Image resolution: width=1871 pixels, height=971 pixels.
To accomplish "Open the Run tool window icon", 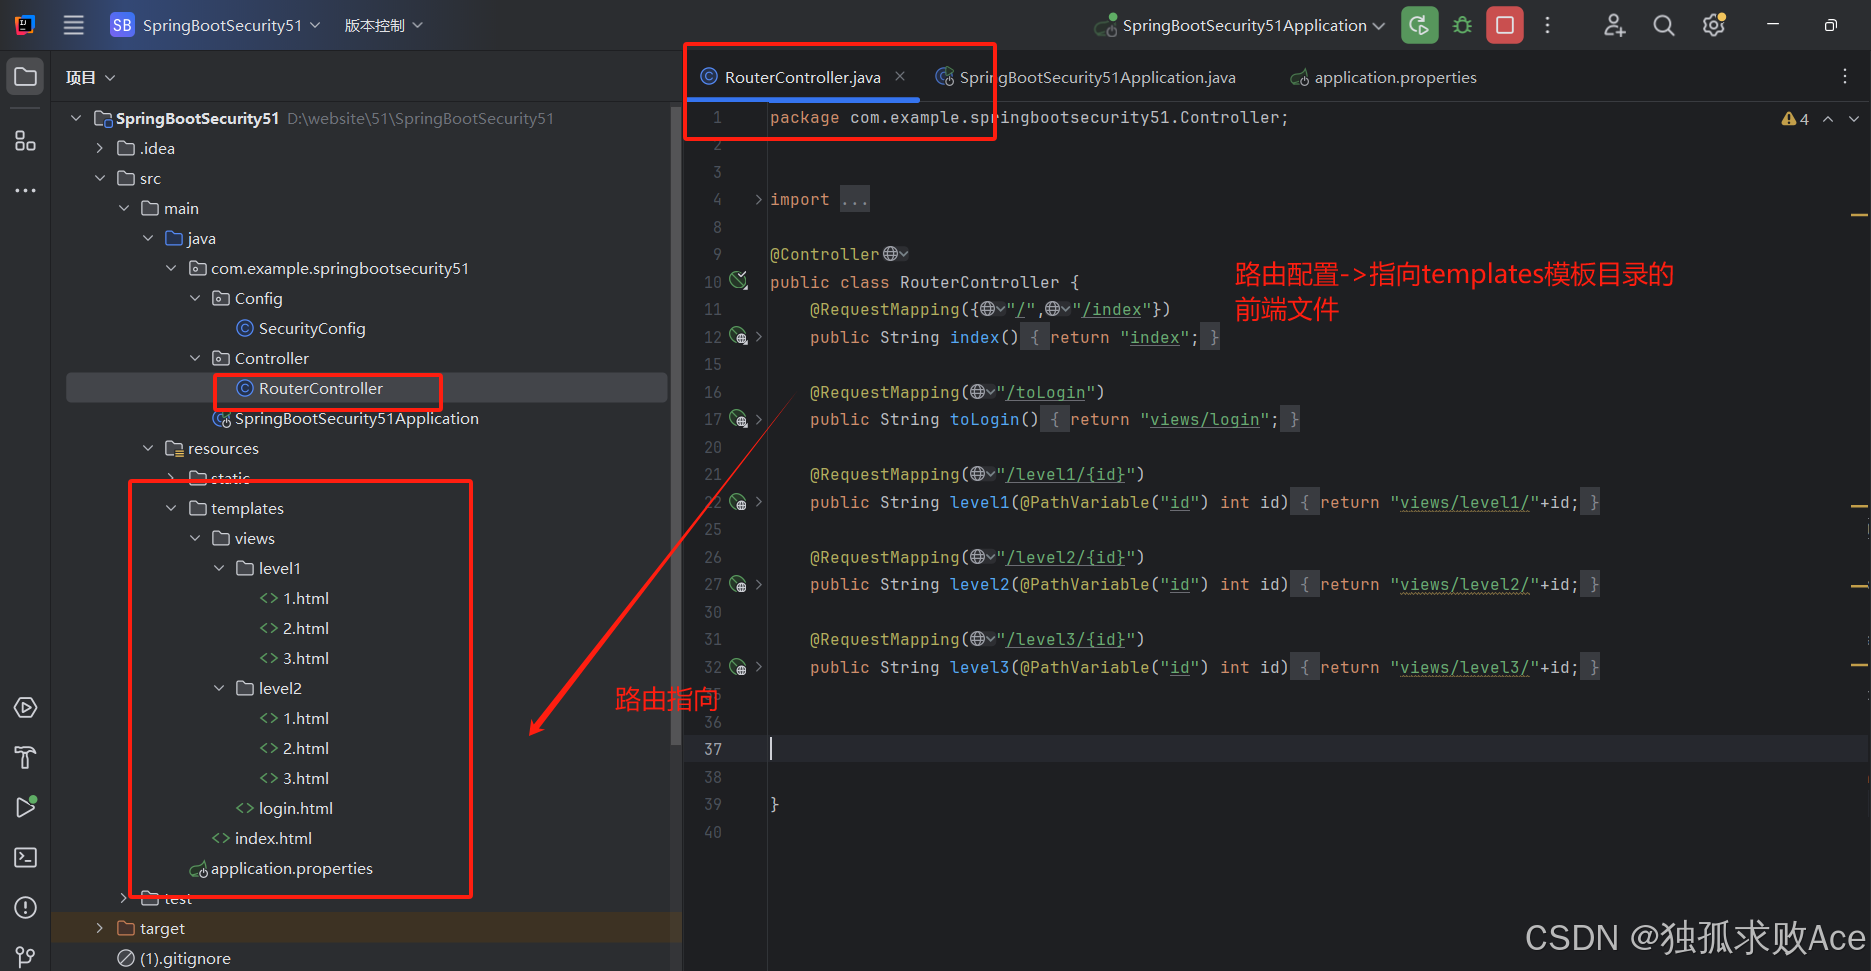I will click(x=26, y=807).
